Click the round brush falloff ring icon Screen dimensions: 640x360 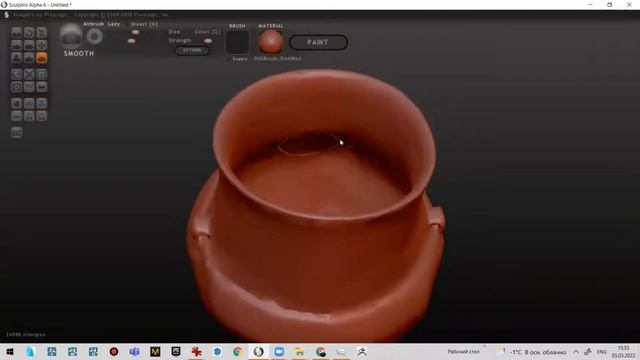click(94, 37)
